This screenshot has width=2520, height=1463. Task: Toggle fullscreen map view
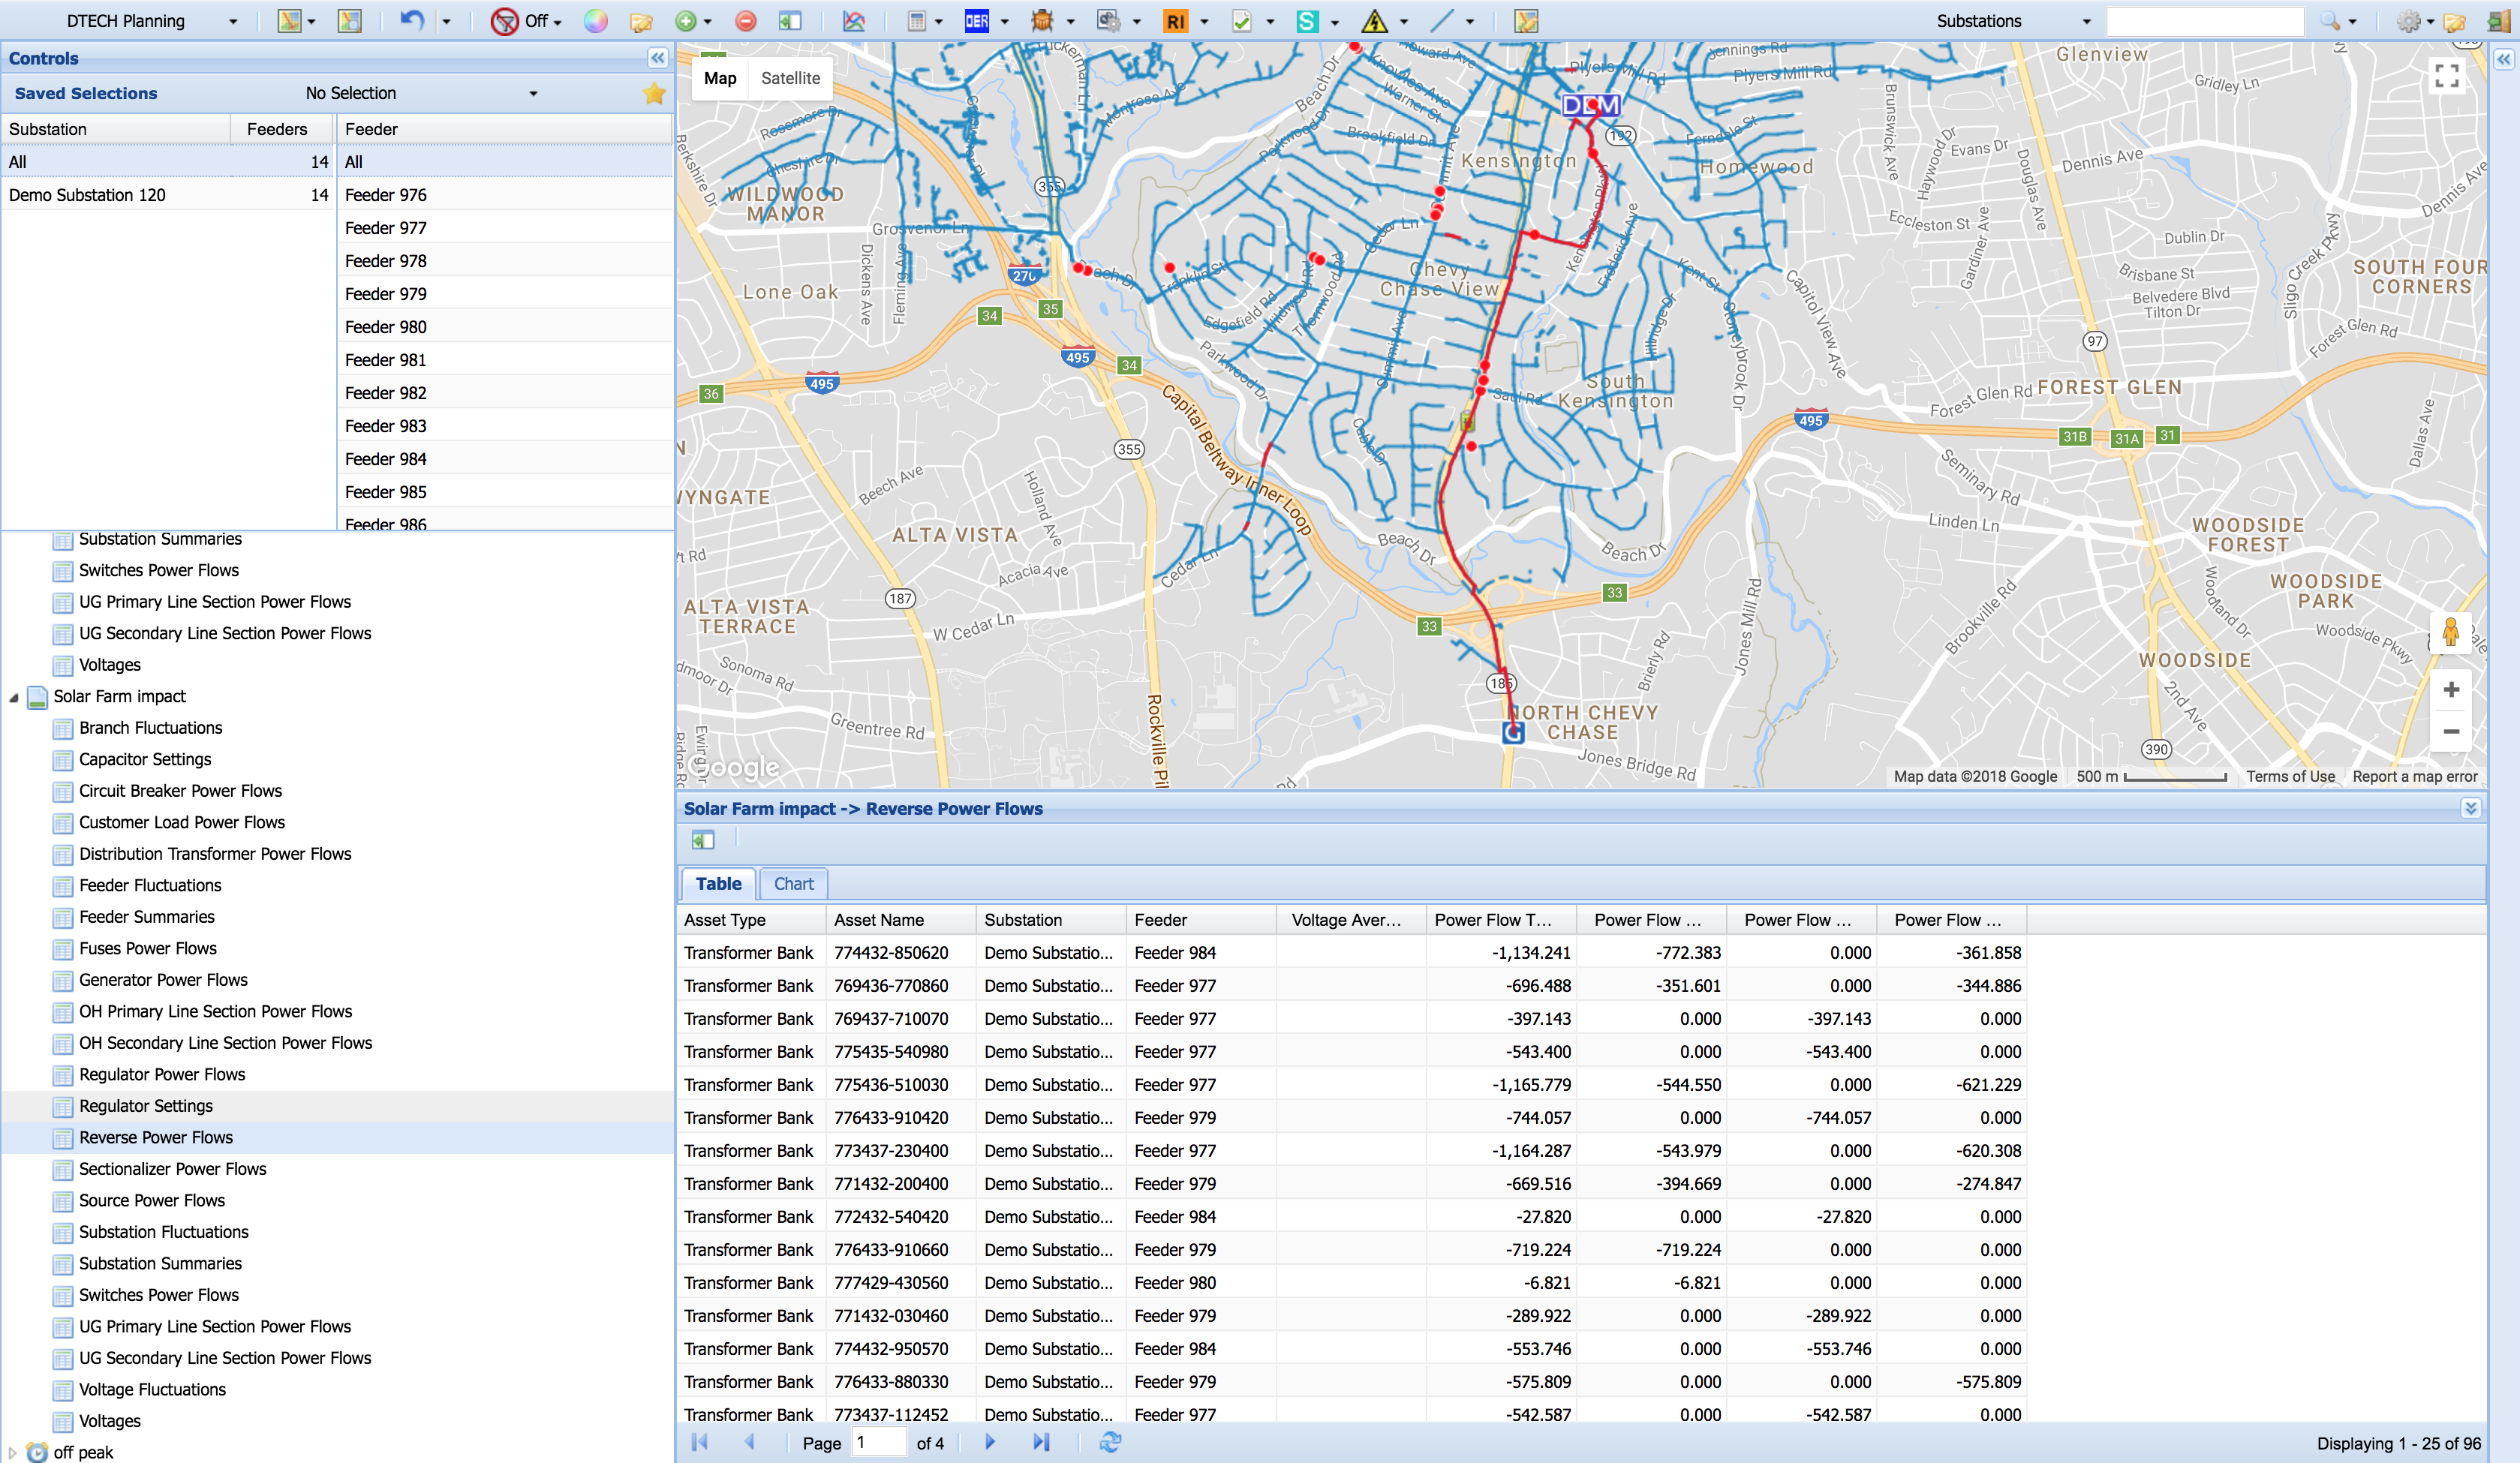tap(2447, 76)
